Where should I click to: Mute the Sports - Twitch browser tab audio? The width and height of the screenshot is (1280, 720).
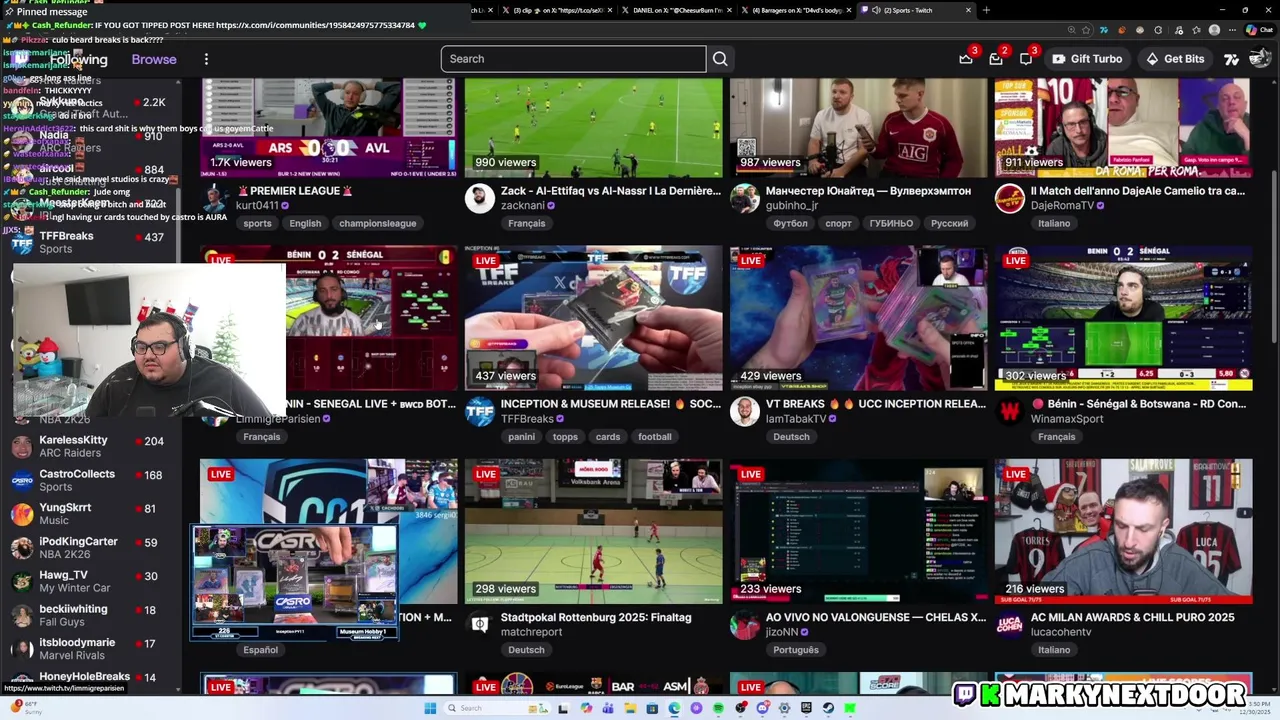tap(876, 10)
